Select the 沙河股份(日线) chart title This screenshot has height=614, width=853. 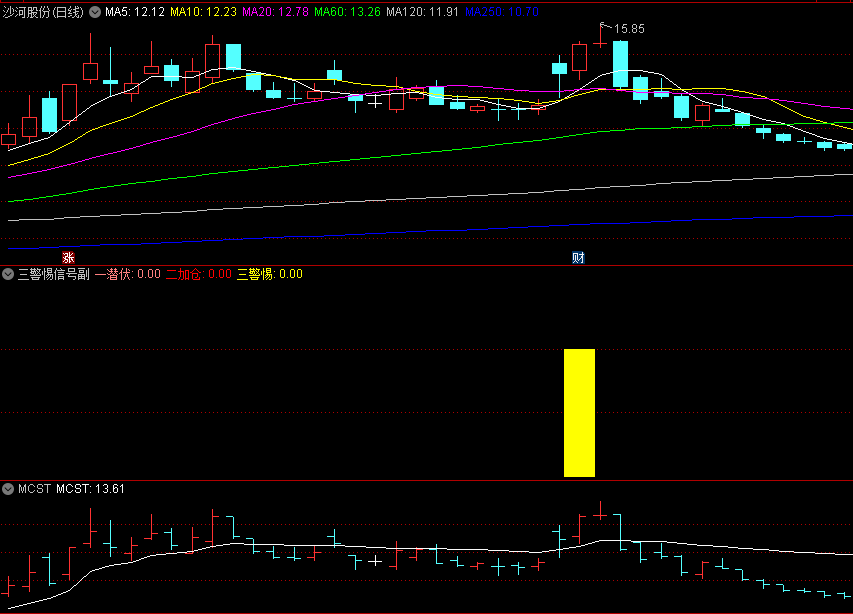pos(43,12)
